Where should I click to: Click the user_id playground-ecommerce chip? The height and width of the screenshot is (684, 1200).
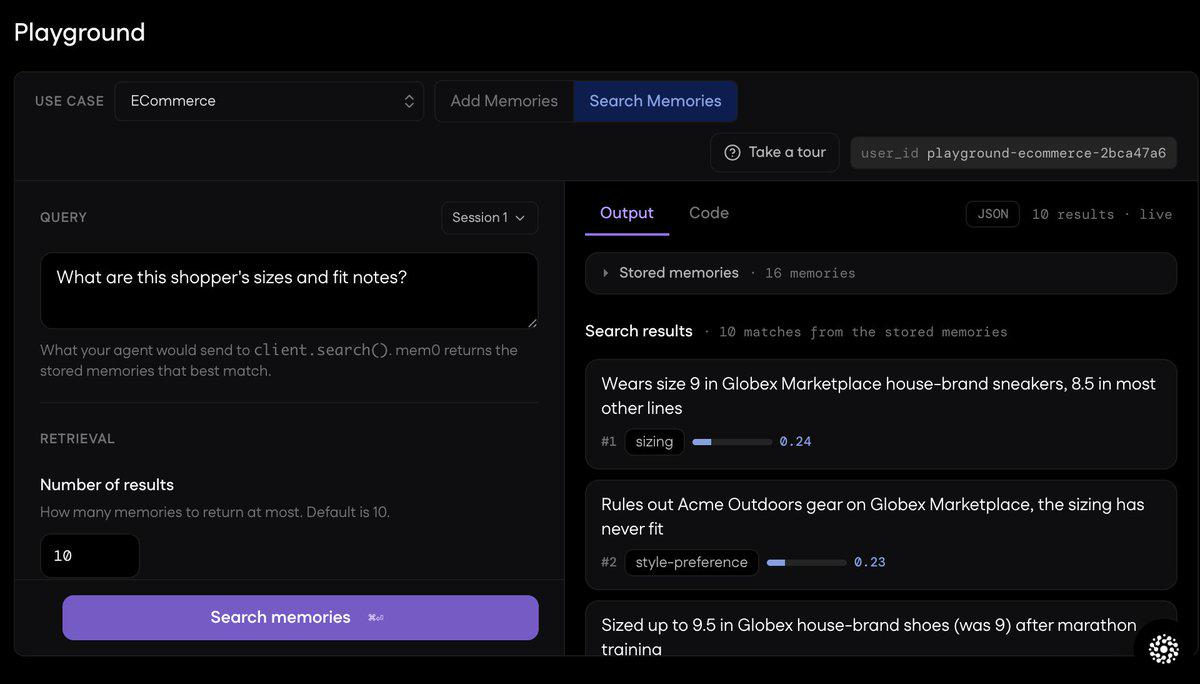click(x=1013, y=153)
